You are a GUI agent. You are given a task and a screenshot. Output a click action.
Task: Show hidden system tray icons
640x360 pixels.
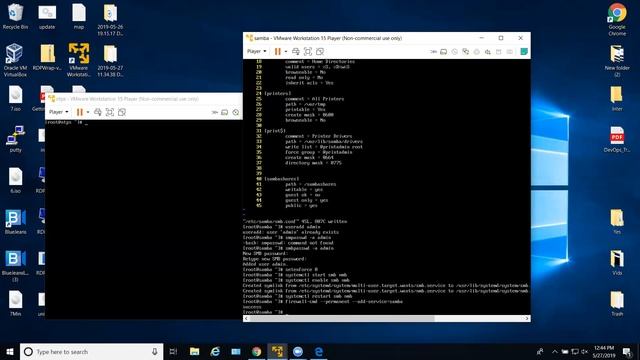pos(554,351)
